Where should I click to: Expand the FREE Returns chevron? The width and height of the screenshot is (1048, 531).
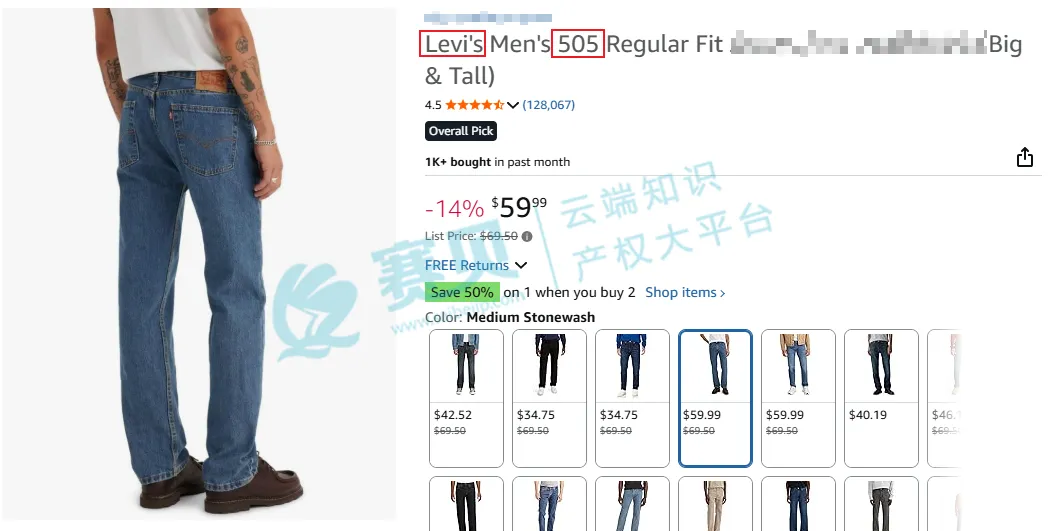521,266
